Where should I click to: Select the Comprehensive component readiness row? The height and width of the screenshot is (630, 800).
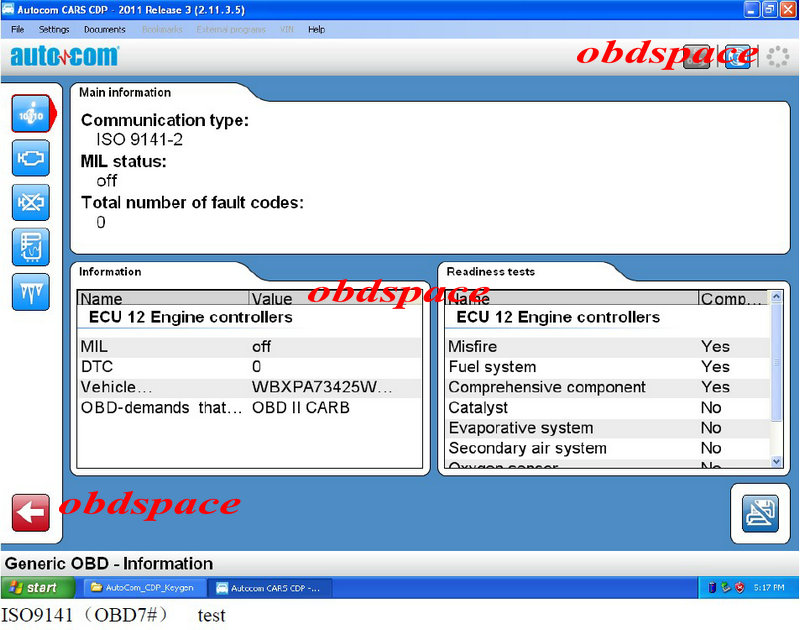607,387
